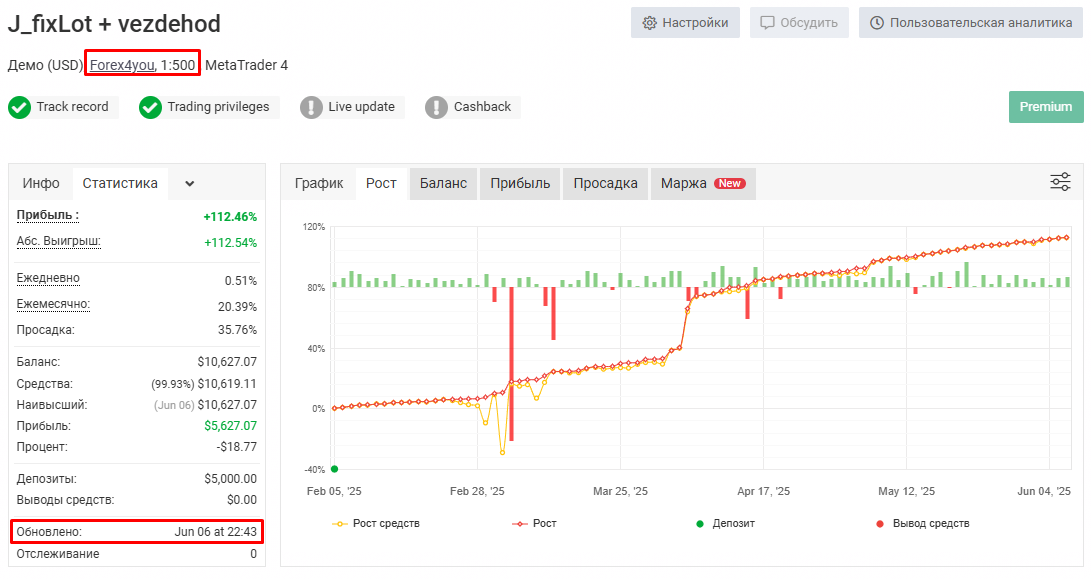Open the Forex4you broker link
This screenshot has height=579, width=1091.
(122, 65)
